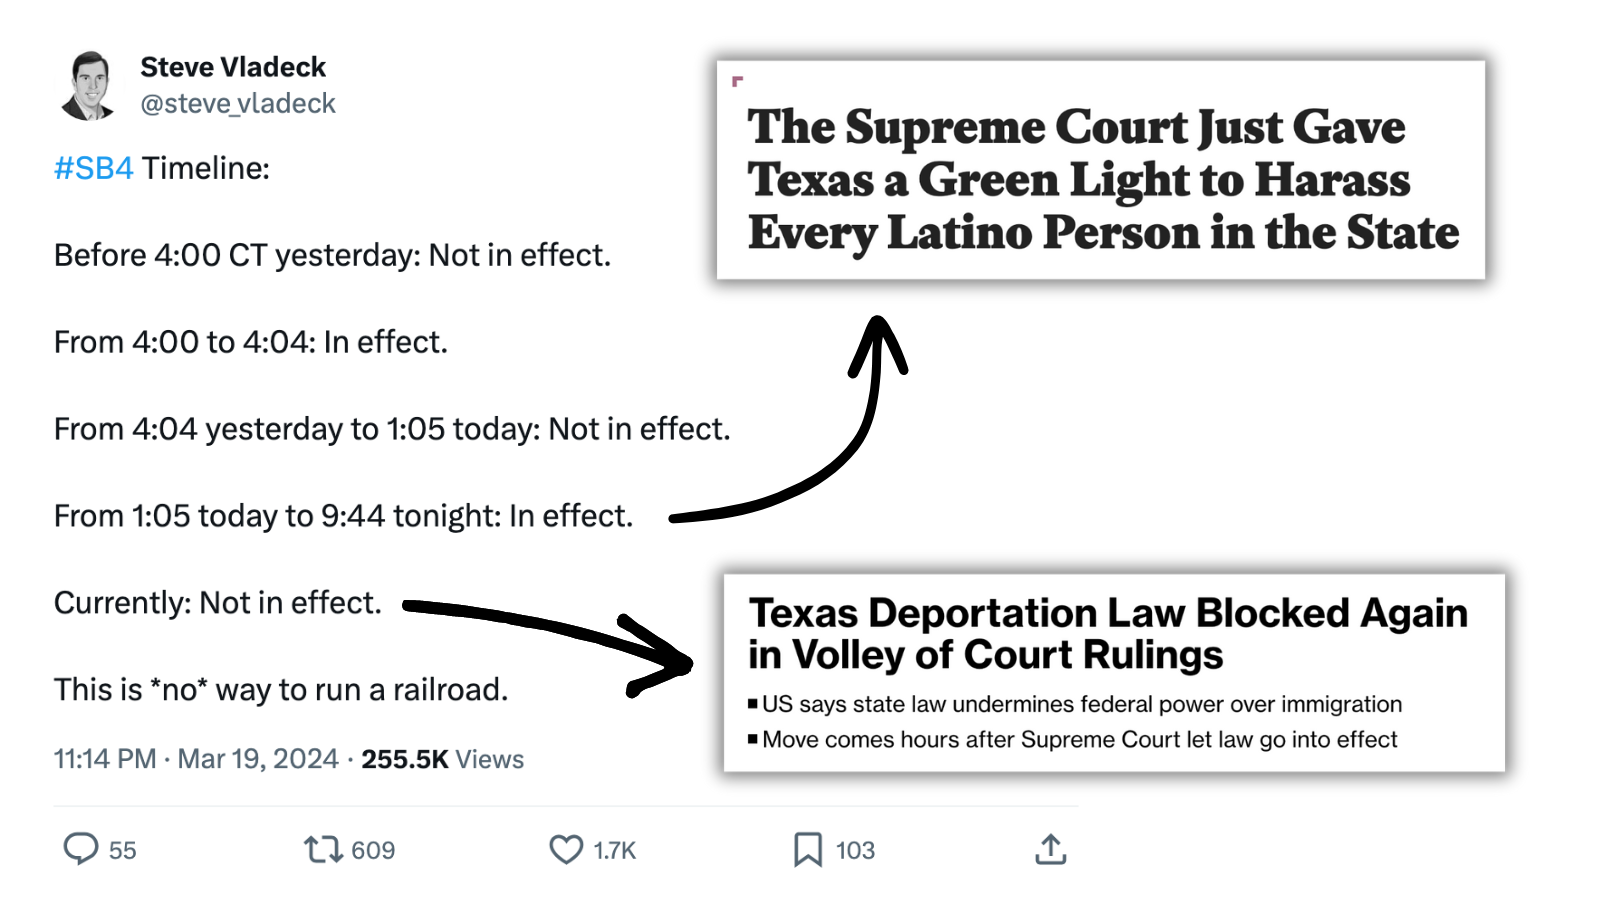
Task: Like the tweet with the heart icon
Action: pos(566,850)
